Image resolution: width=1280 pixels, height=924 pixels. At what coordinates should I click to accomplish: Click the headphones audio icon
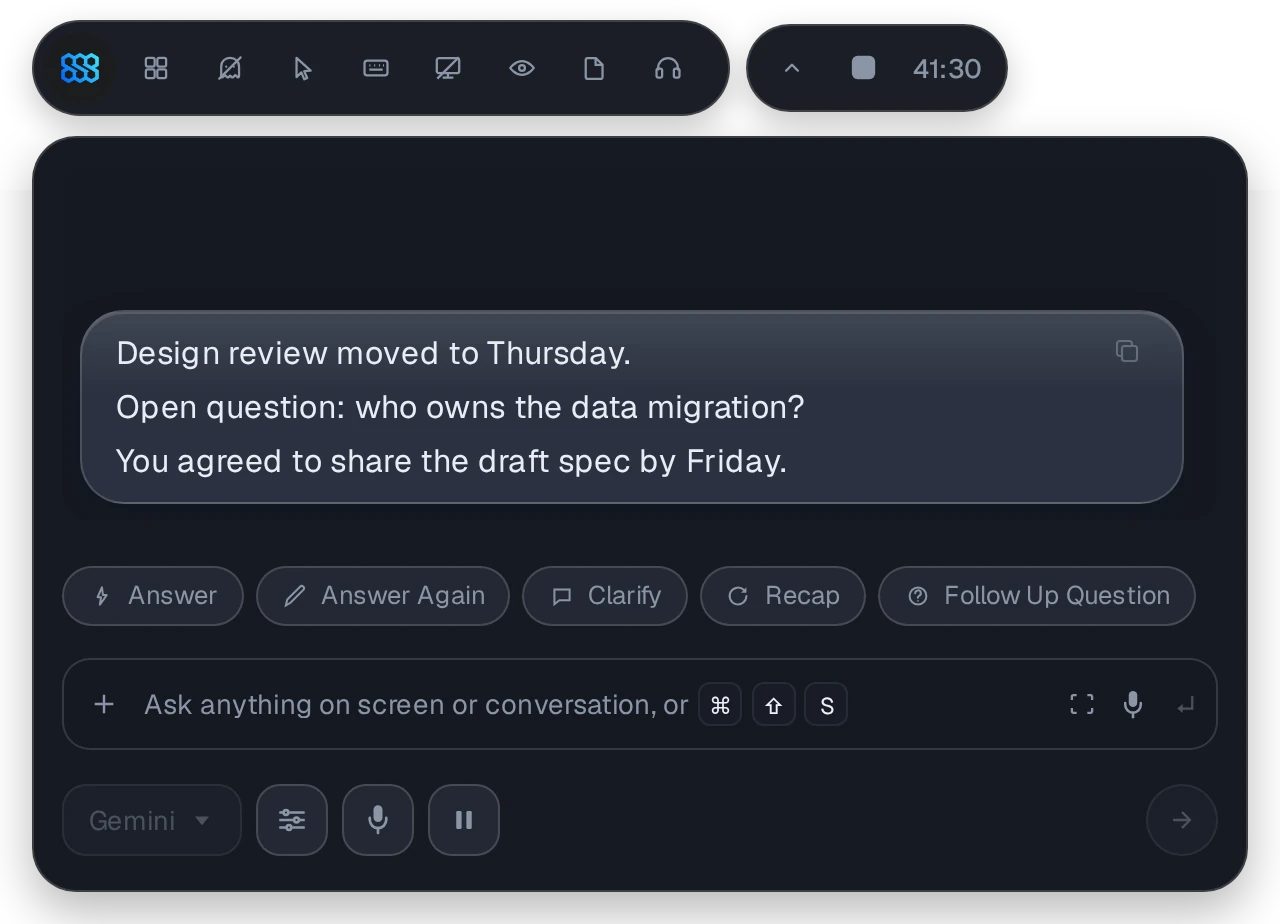pos(668,68)
